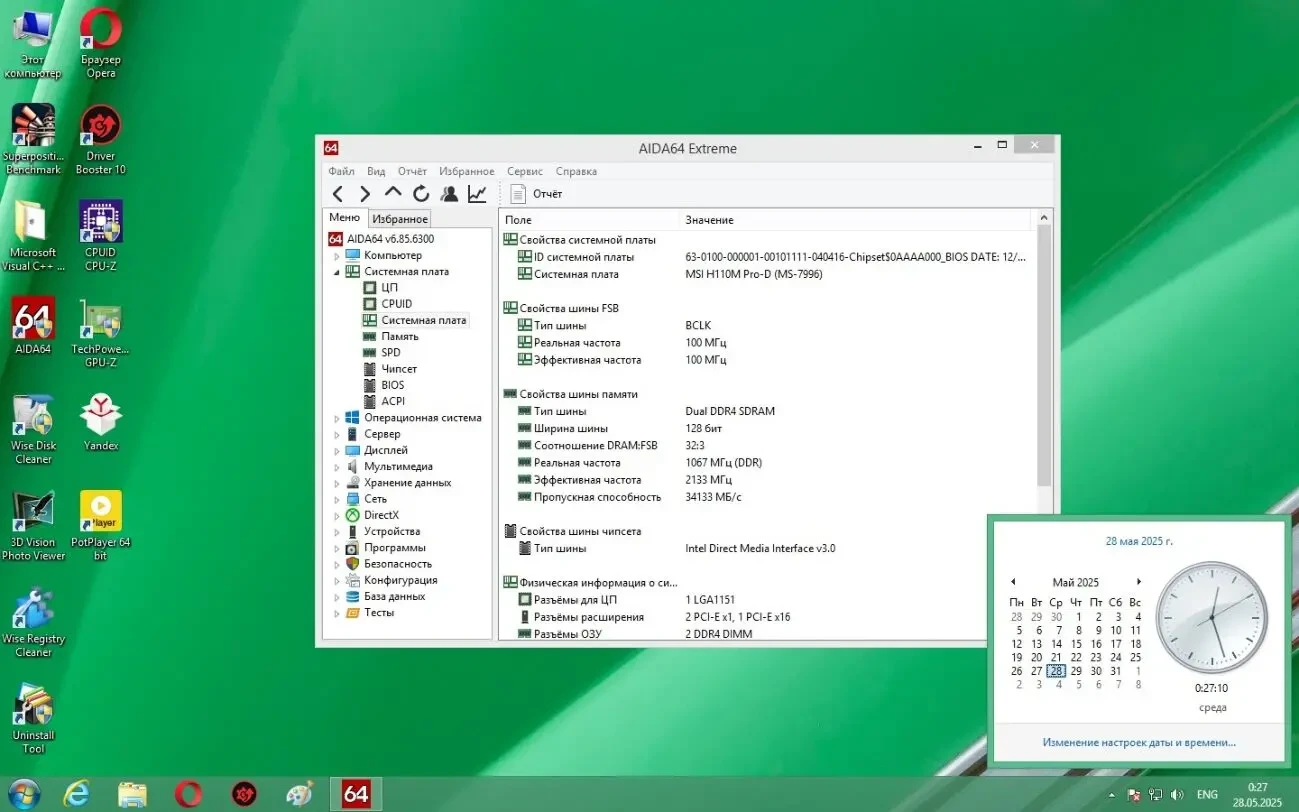Screen dimensions: 1299x812
Task: Open the sensor graph toolbar icon
Action: point(476,193)
